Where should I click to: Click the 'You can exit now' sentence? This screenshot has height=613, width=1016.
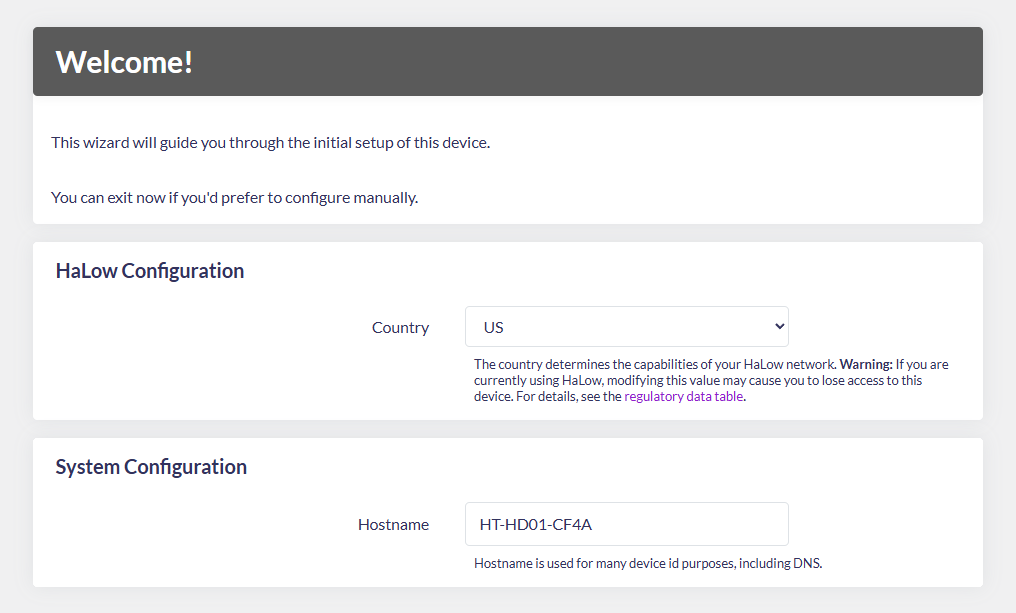click(234, 197)
